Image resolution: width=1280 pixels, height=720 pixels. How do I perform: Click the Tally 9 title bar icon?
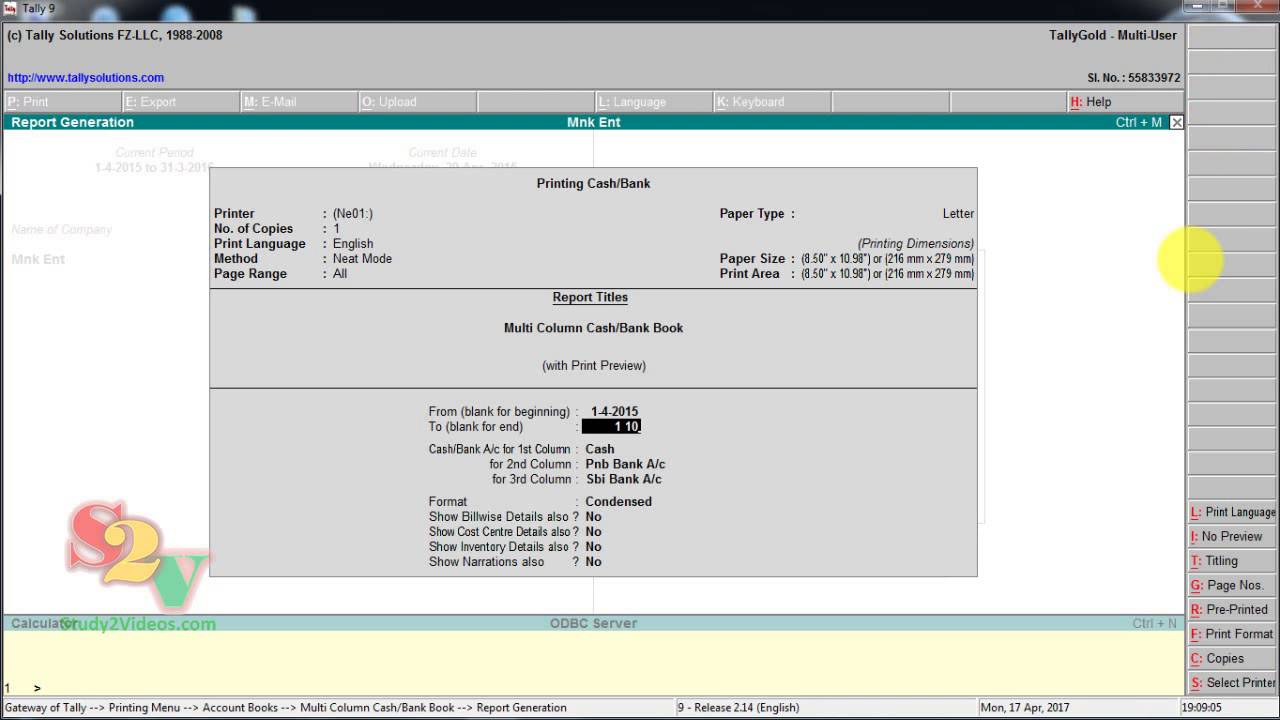(9, 8)
